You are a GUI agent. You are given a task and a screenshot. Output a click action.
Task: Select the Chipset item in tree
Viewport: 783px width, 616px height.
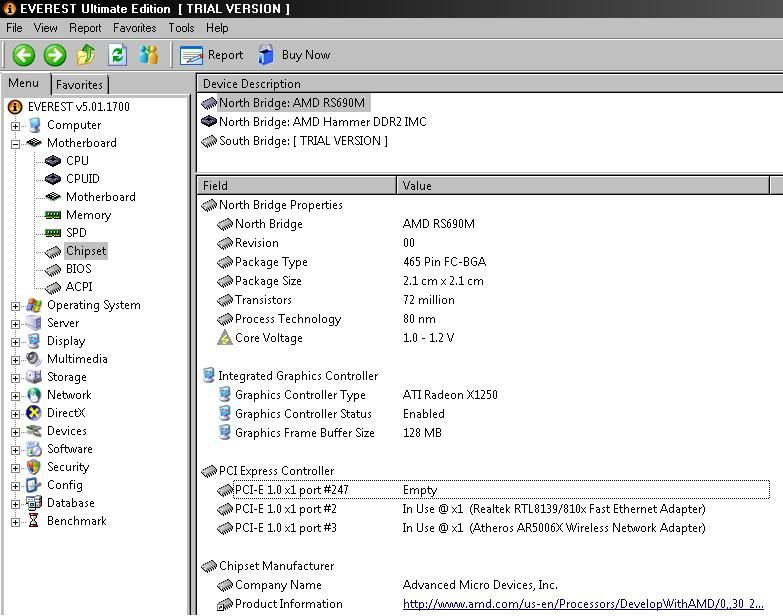(x=86, y=251)
